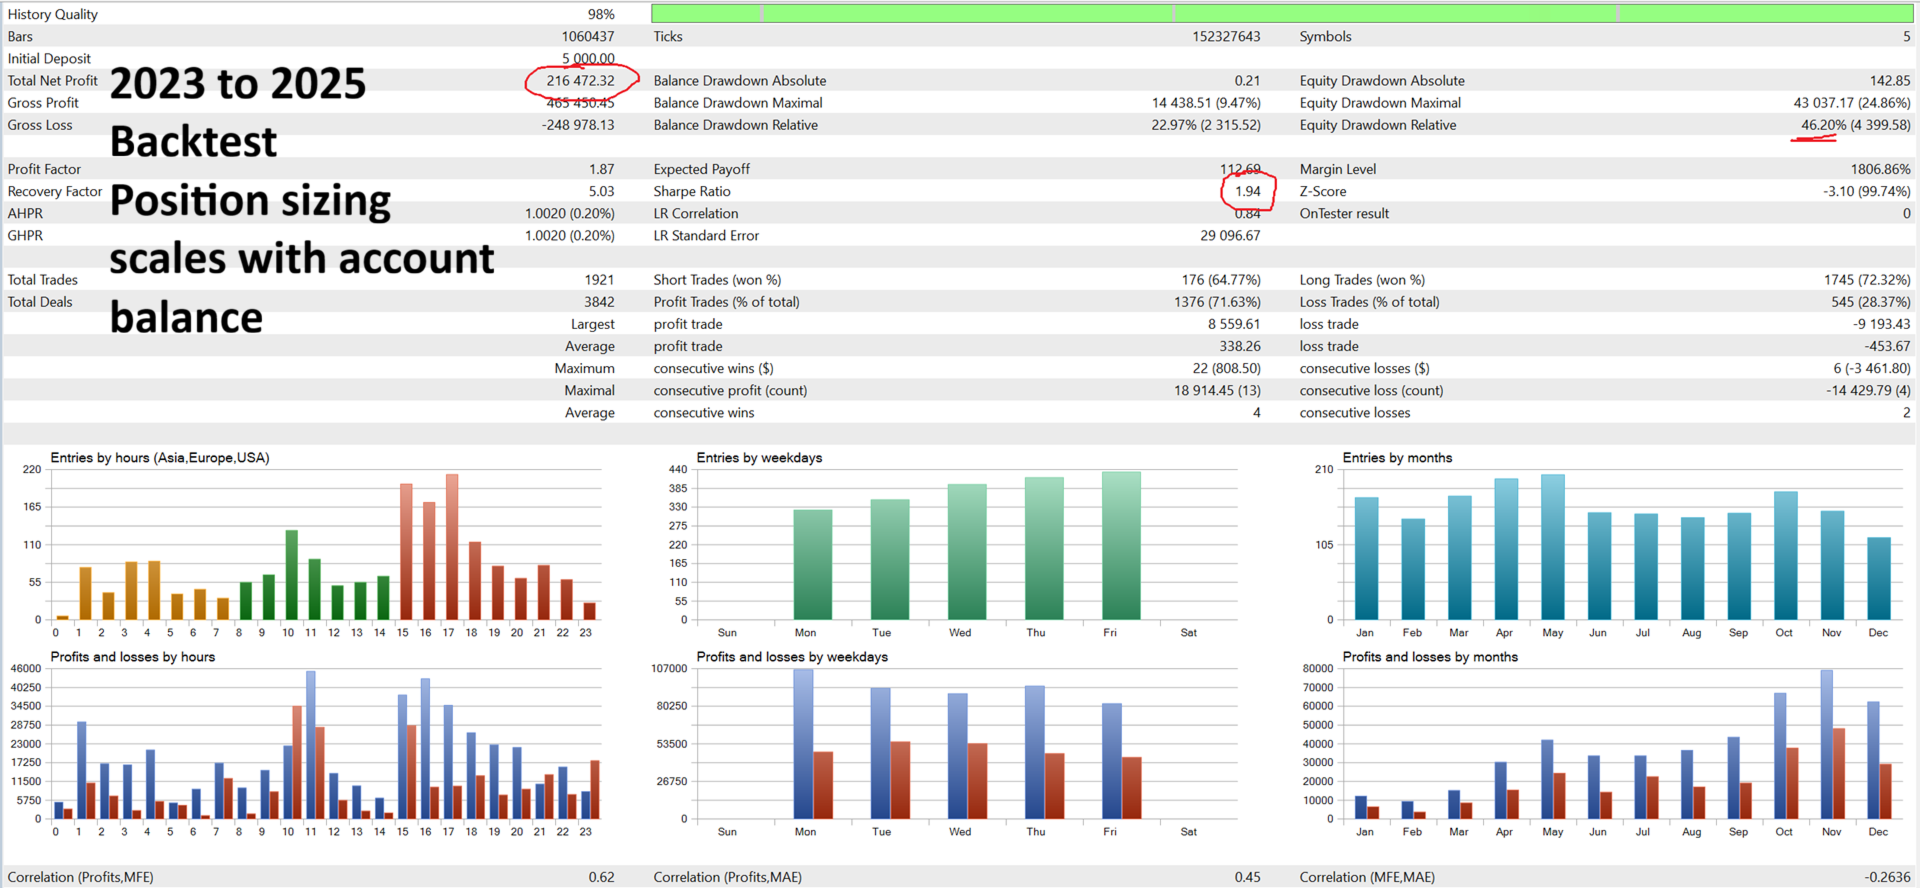Click the Fri bar in Entries by weekdays

coord(1121,546)
